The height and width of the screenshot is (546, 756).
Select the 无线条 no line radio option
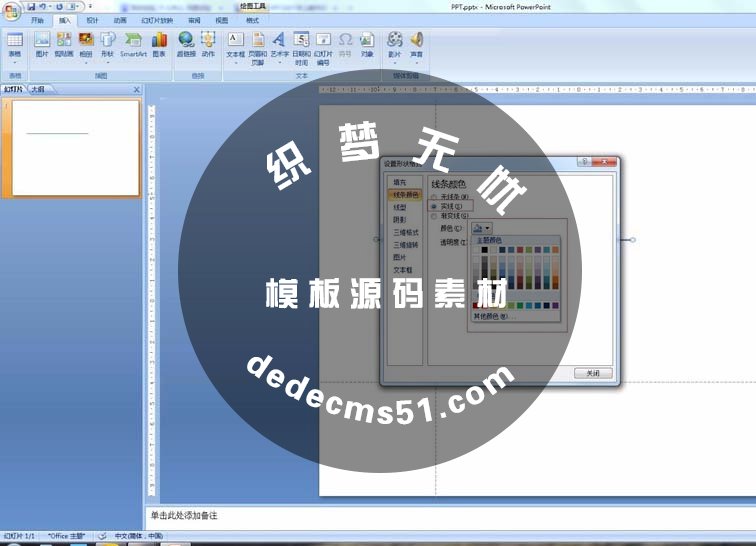tap(434, 197)
